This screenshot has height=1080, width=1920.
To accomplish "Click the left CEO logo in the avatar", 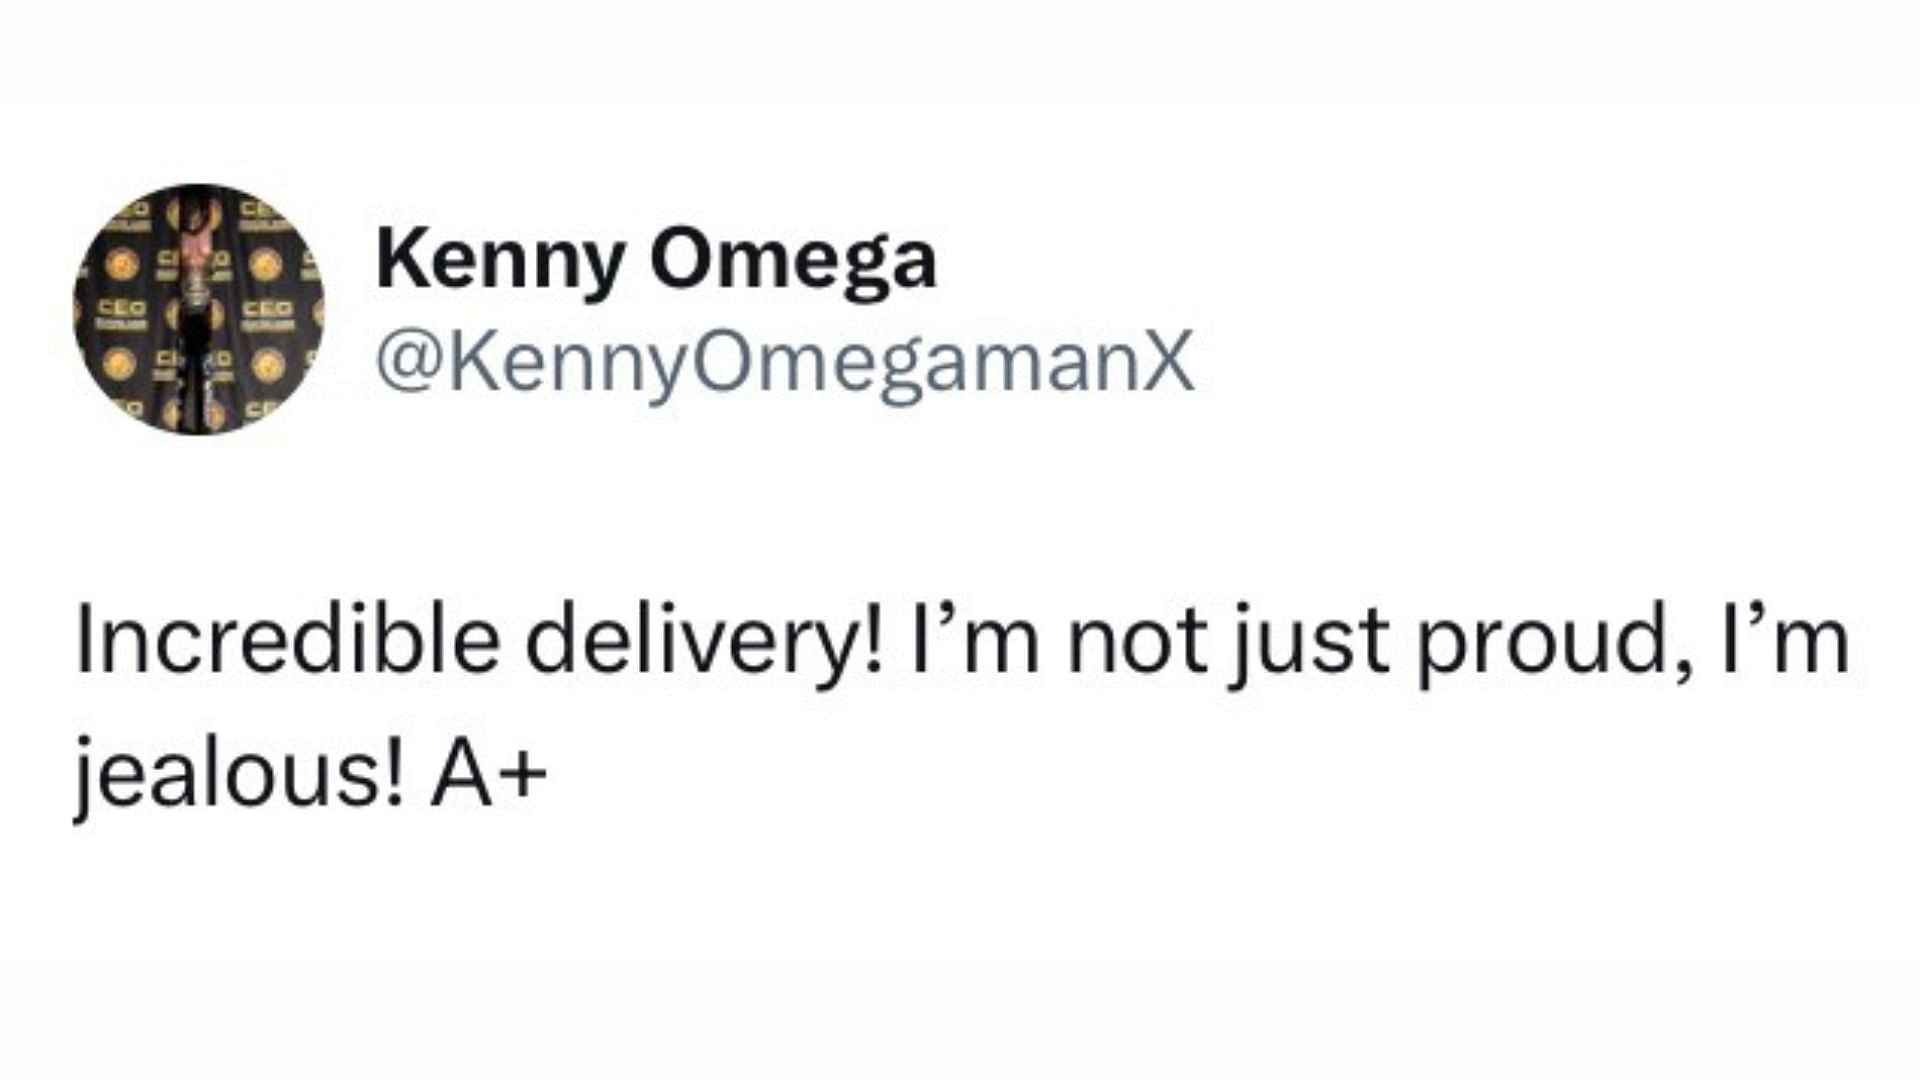I will click(x=121, y=306).
